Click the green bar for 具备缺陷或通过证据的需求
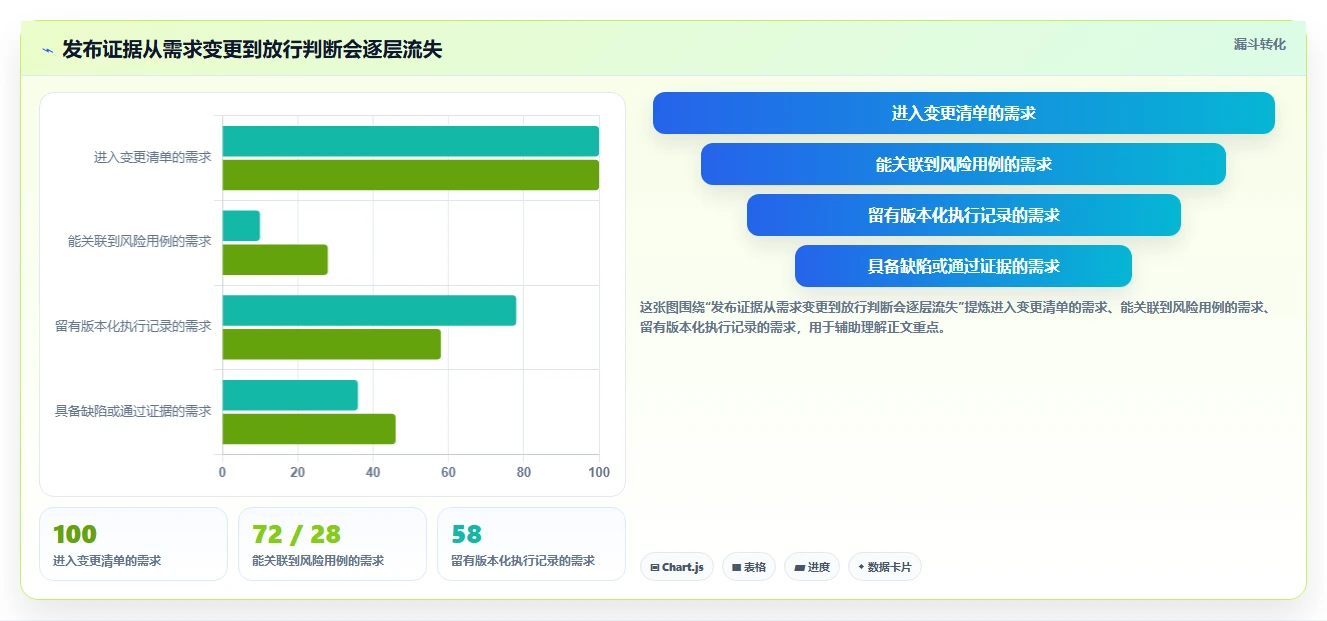1327x621 pixels. coord(309,429)
